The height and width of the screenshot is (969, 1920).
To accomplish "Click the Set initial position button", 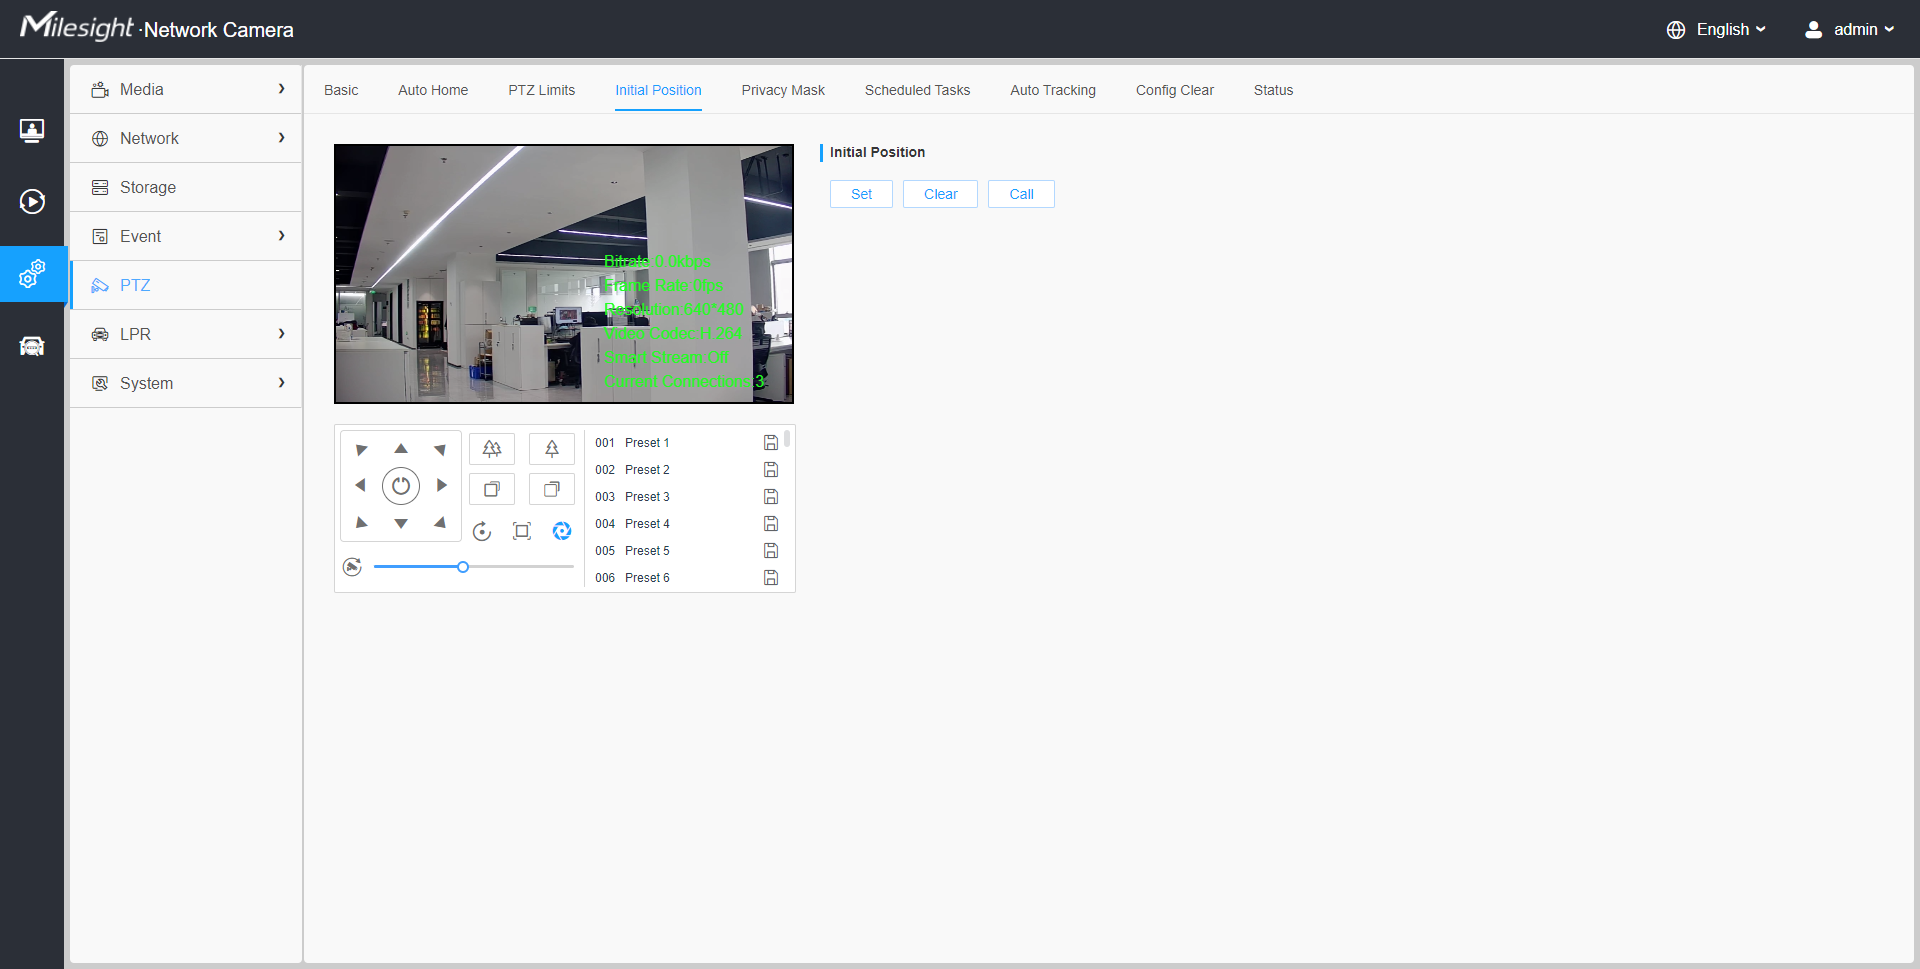I will click(861, 194).
